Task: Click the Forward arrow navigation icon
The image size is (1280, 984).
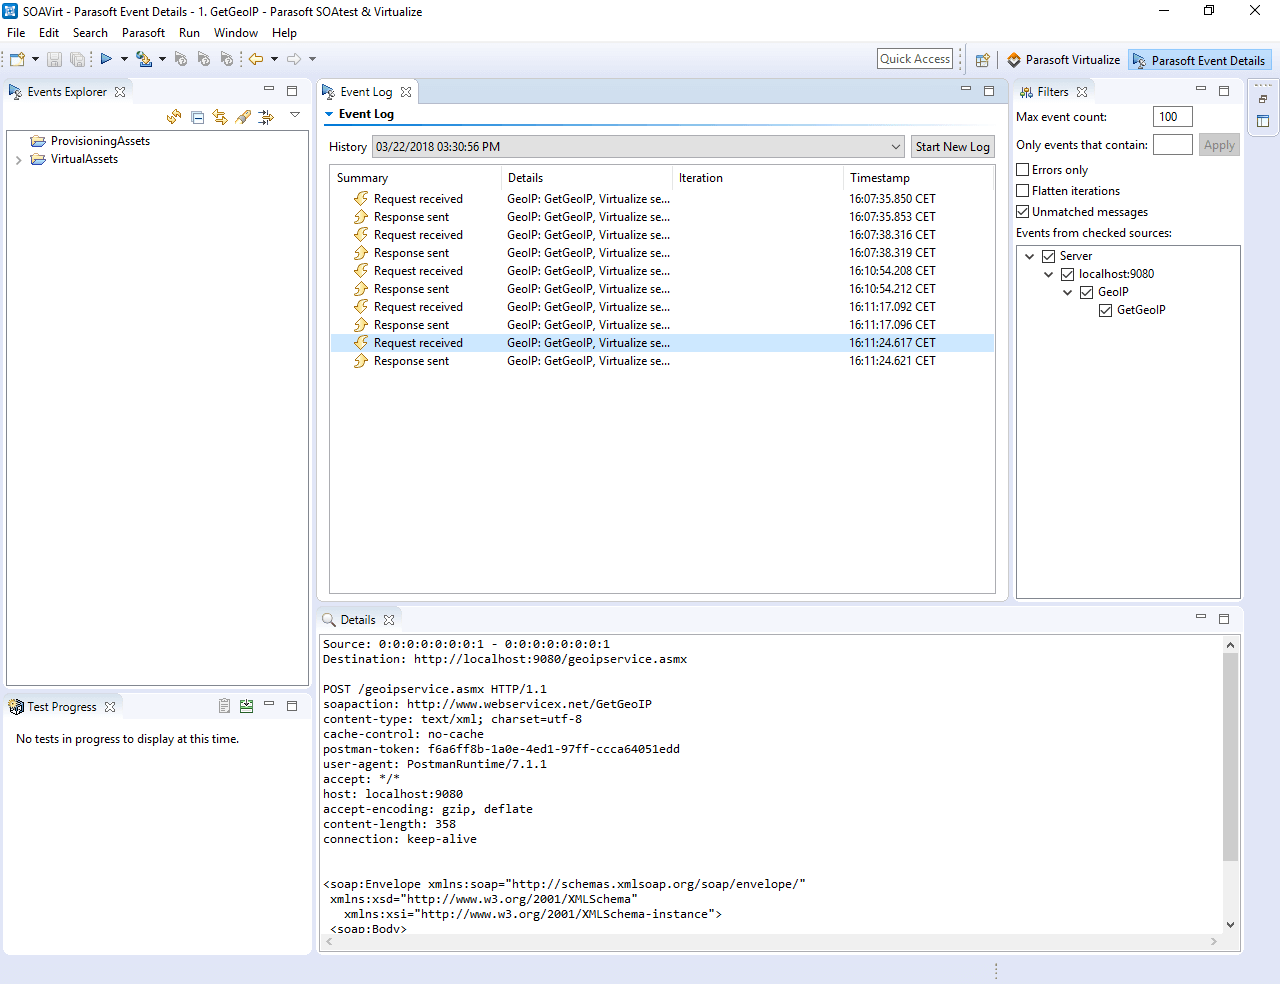Action: tap(294, 59)
